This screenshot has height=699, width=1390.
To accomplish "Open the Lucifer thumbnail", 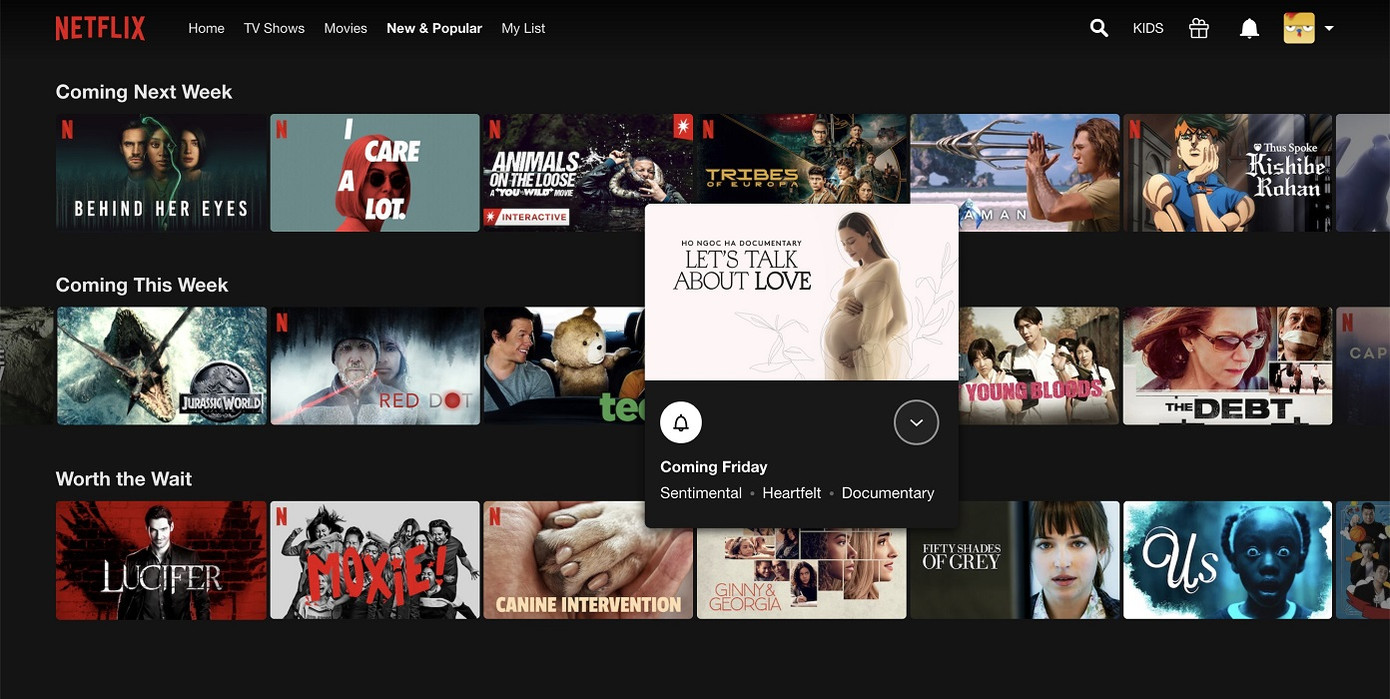I will [x=161, y=560].
